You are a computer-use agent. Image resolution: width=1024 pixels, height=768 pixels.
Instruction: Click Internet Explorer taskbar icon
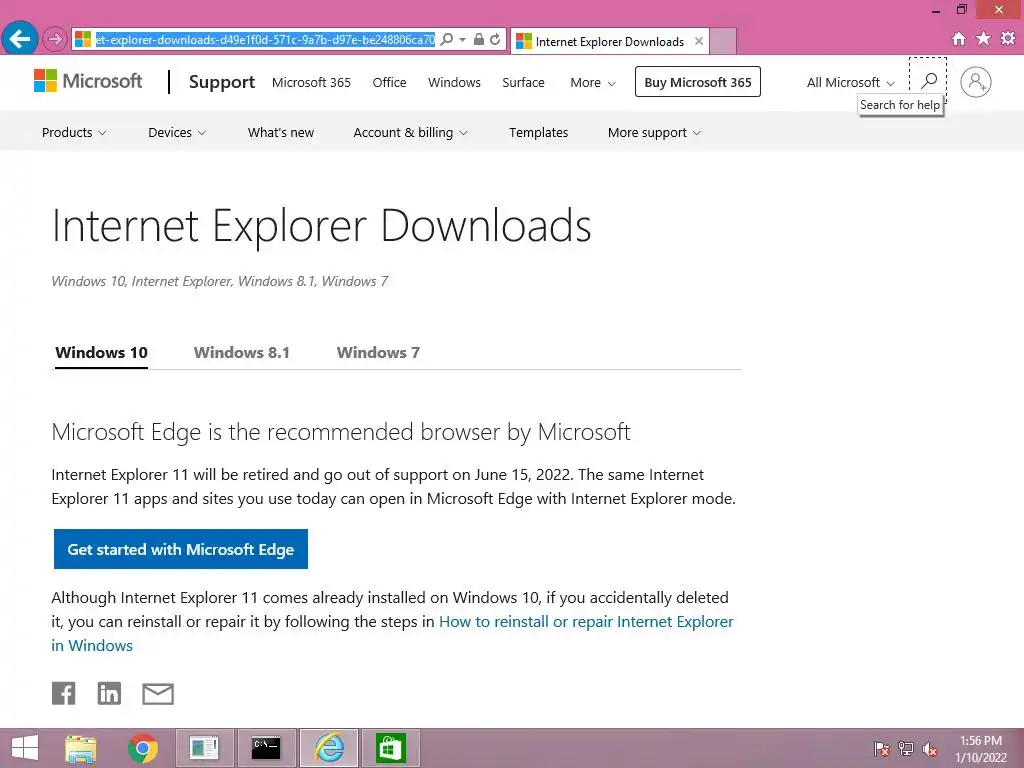pos(328,748)
